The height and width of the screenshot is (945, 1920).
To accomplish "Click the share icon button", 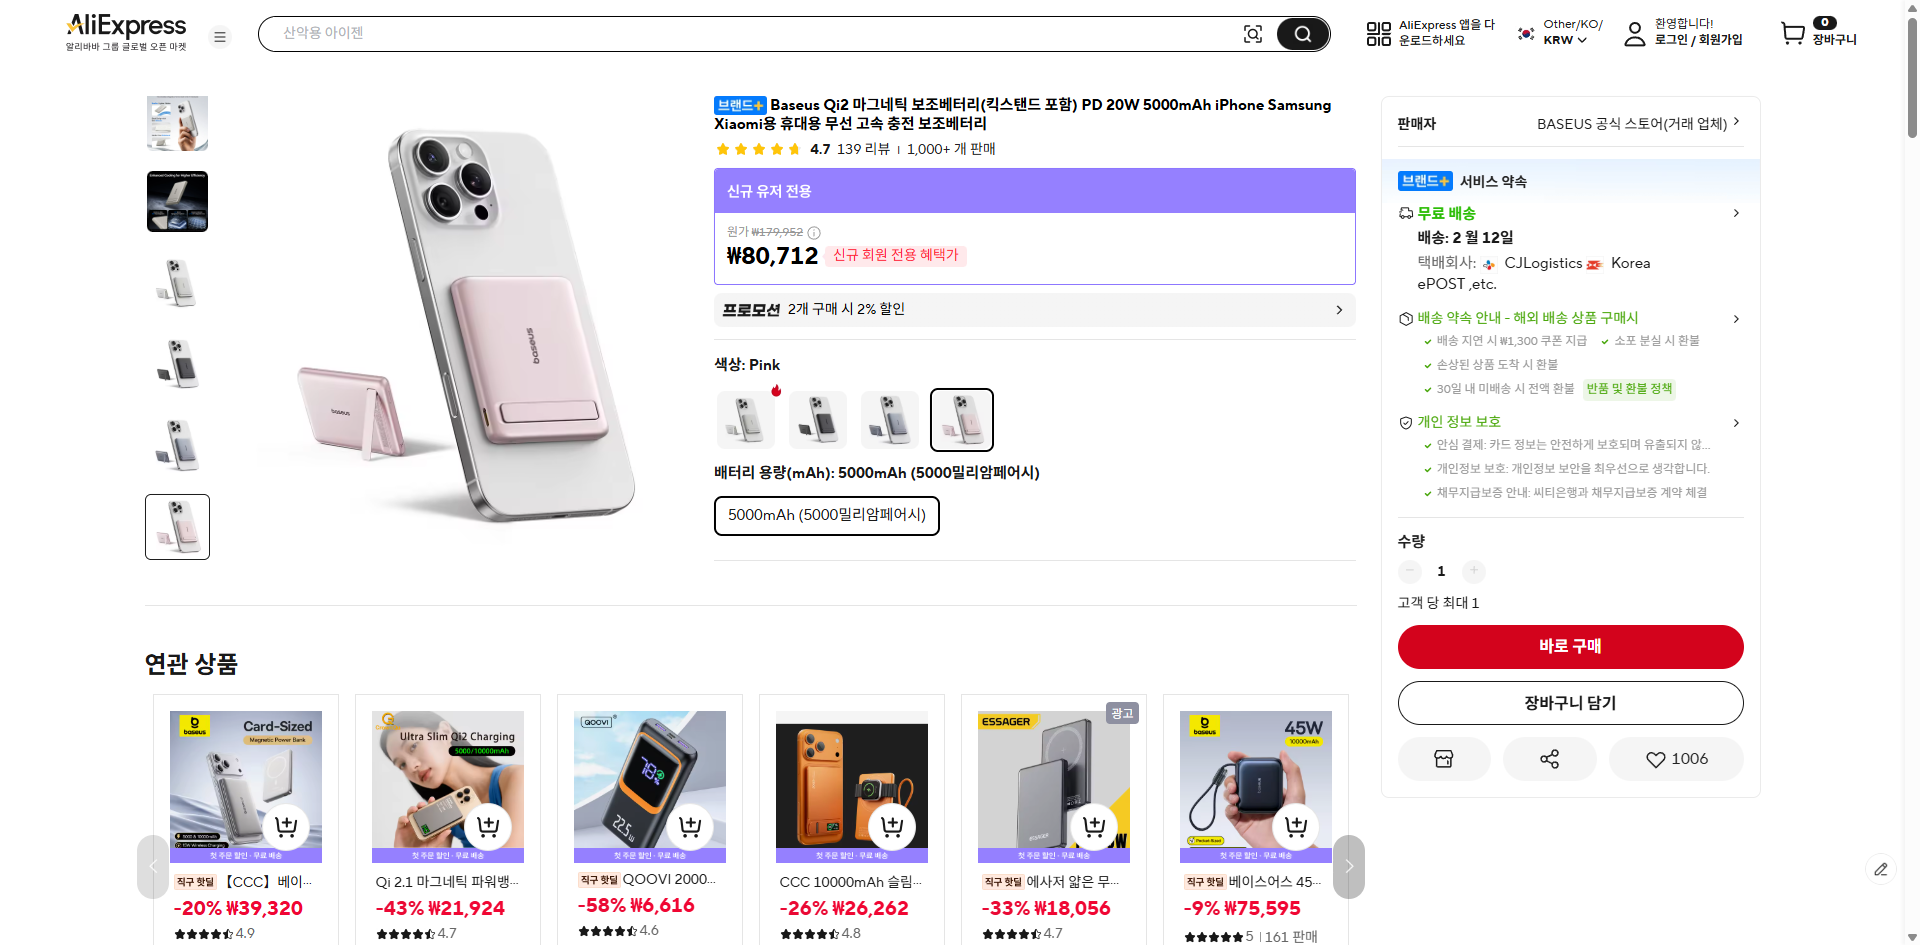I will (1549, 759).
